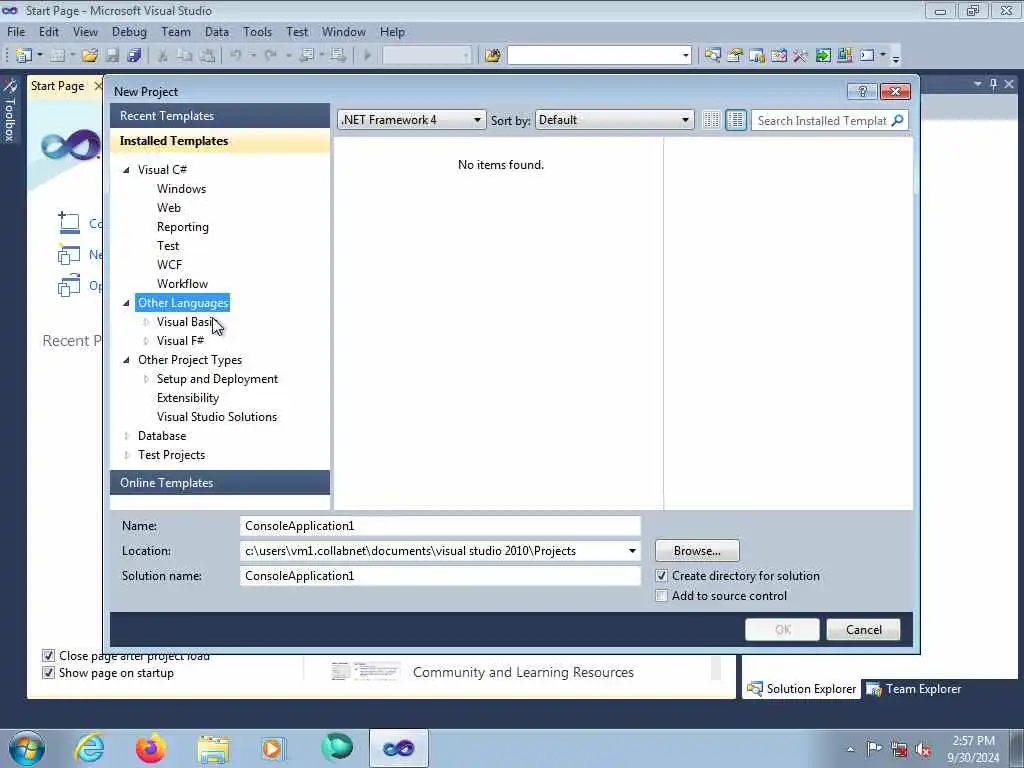Toggle Show page on startup checkbox
Viewport: 1024px width, 768px height.
click(x=48, y=673)
